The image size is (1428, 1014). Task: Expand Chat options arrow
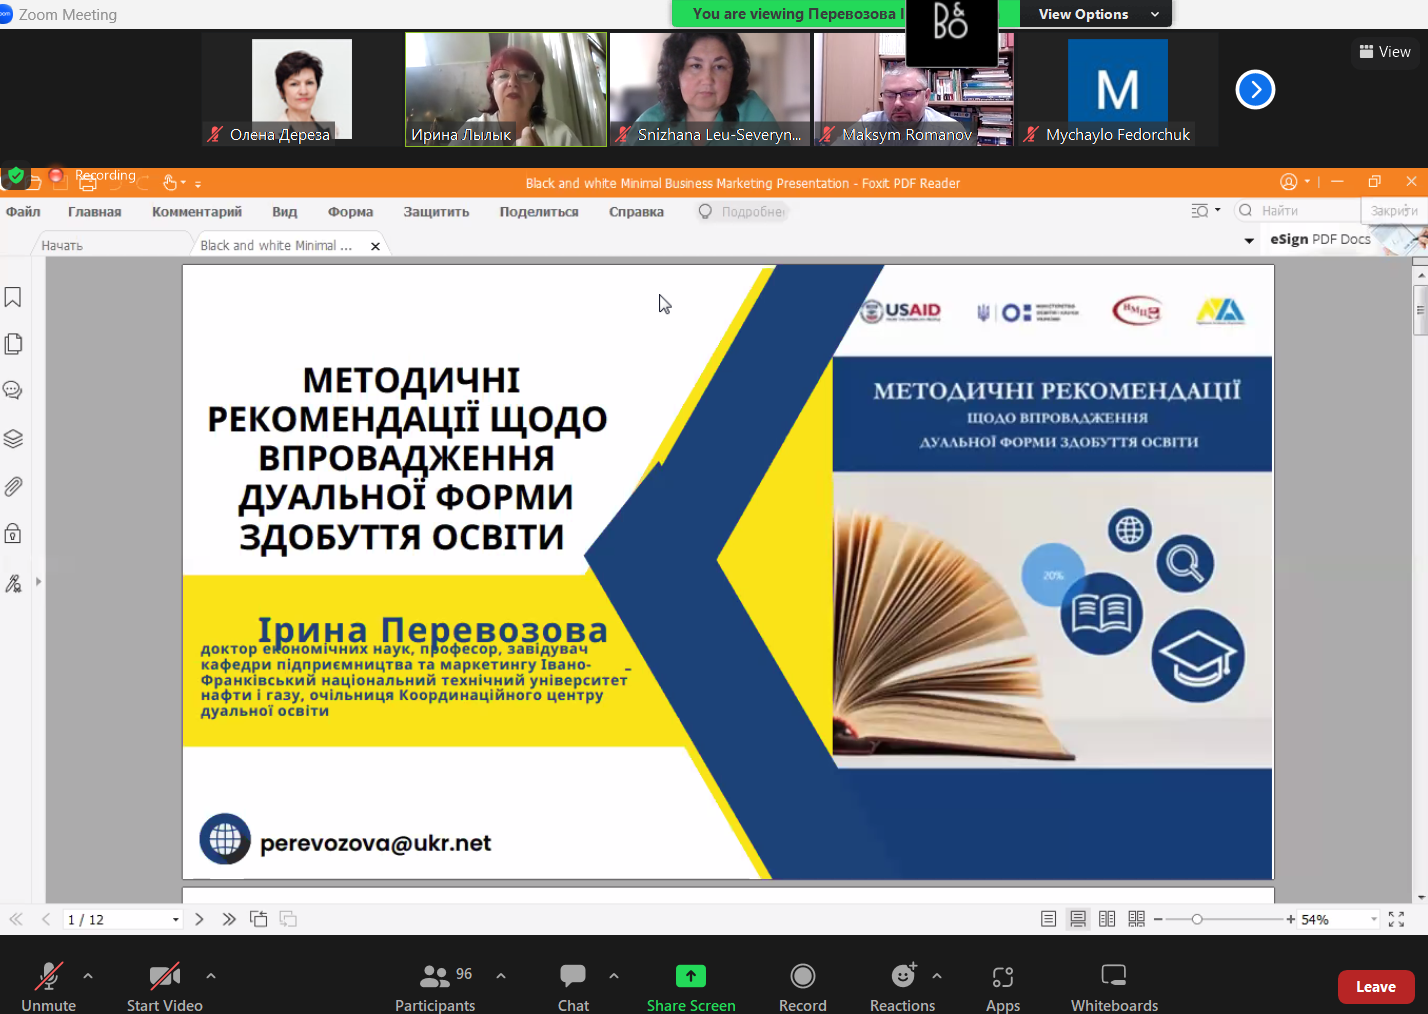click(614, 976)
